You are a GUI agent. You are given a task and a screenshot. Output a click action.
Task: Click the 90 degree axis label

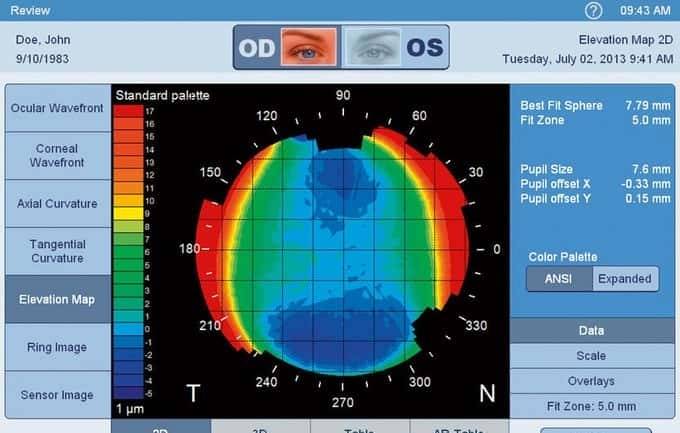[343, 95]
